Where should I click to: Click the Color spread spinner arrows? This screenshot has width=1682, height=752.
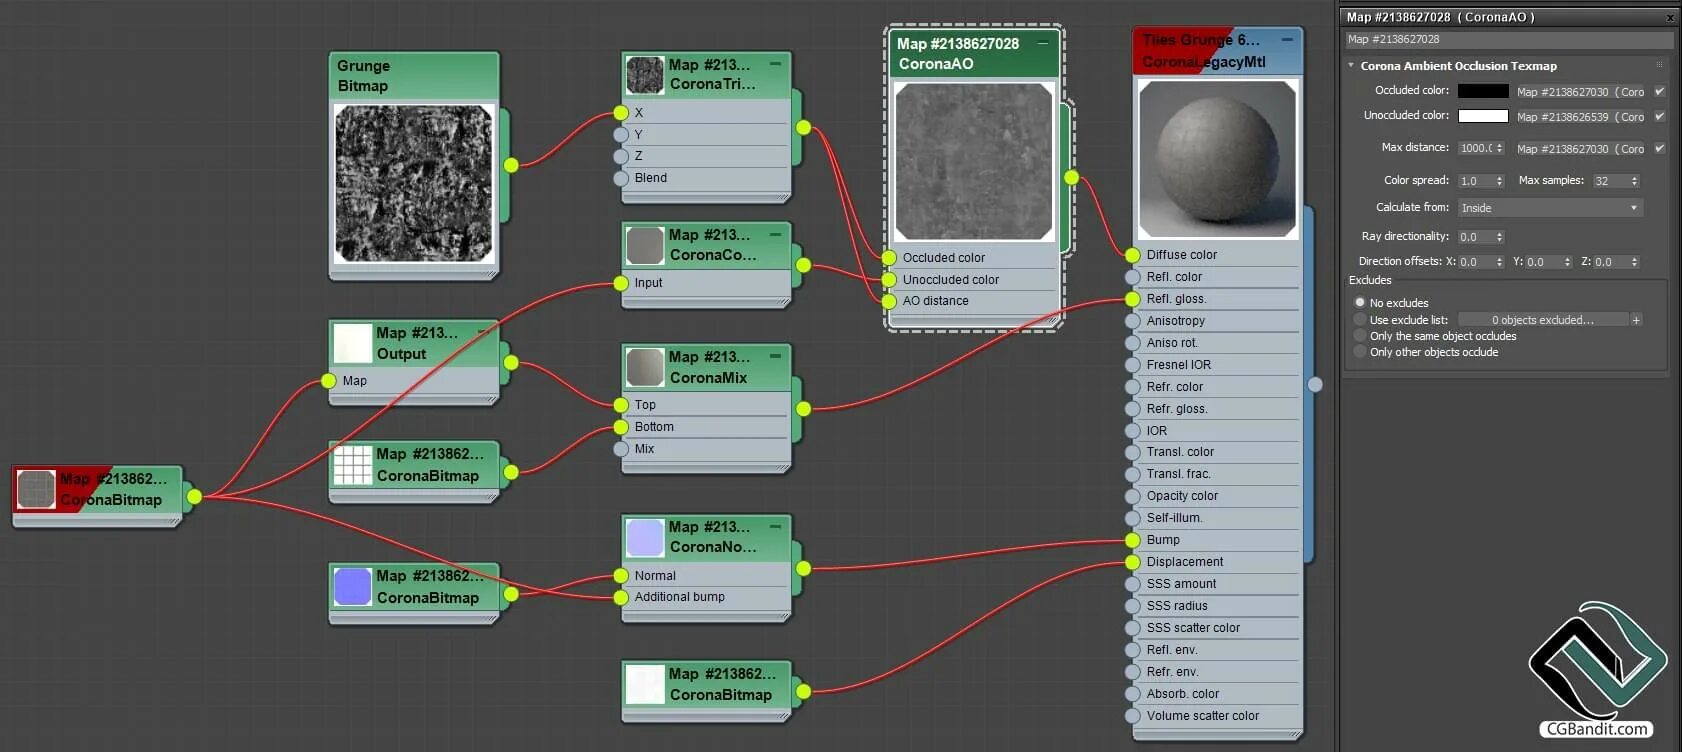1499,181
